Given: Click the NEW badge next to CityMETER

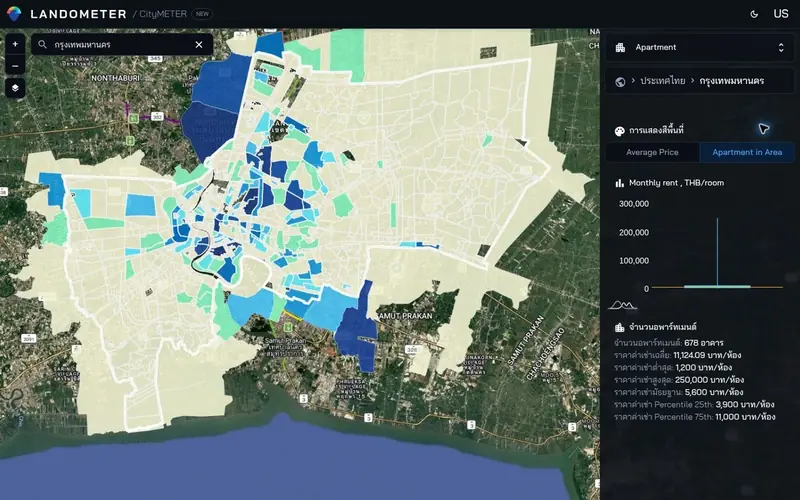Looking at the screenshot, I should (x=202, y=14).
